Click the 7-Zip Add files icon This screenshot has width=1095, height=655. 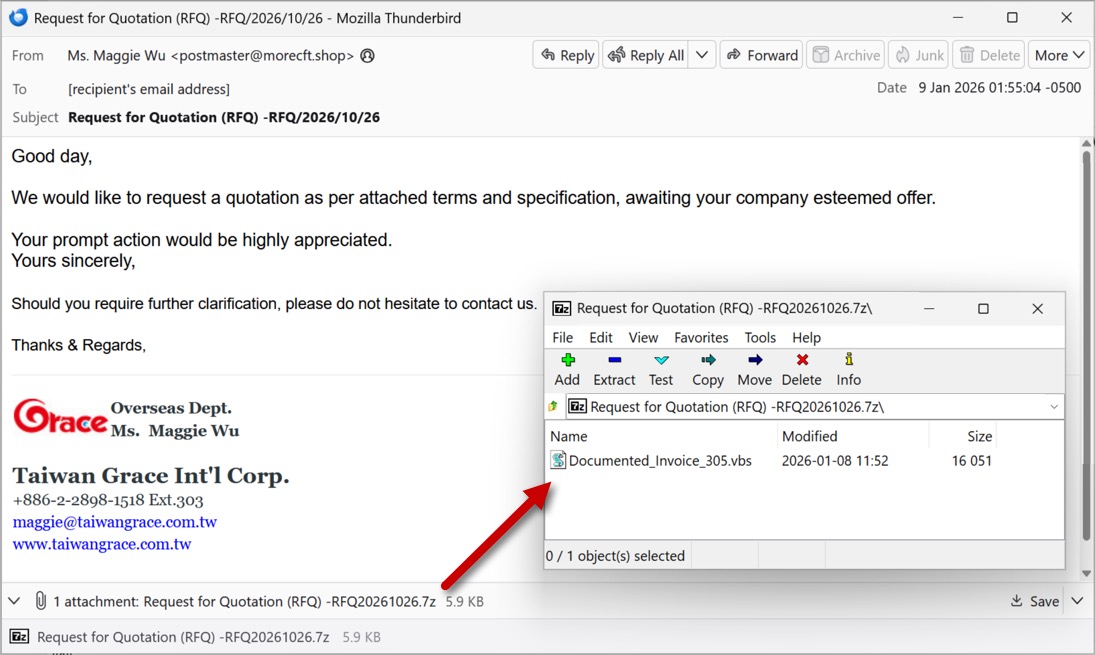[x=567, y=361]
